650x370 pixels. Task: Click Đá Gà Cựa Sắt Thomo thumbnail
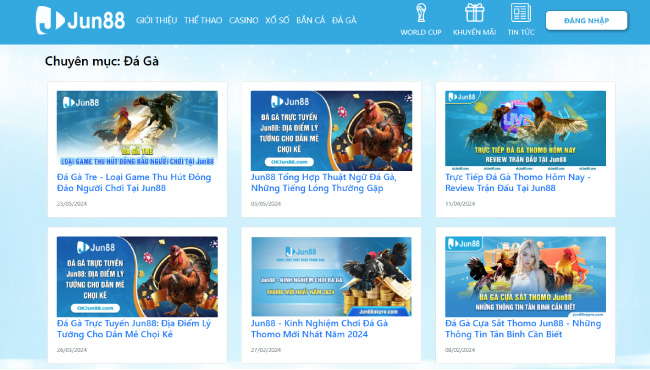click(x=525, y=277)
